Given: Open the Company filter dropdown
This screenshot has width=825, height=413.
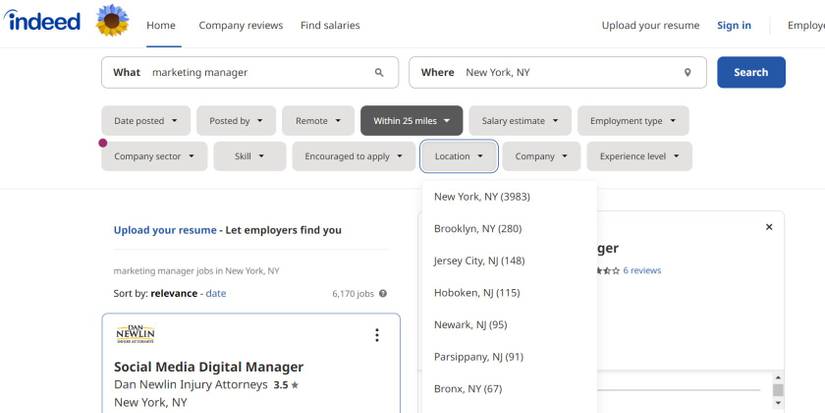Looking at the screenshot, I should pos(541,156).
